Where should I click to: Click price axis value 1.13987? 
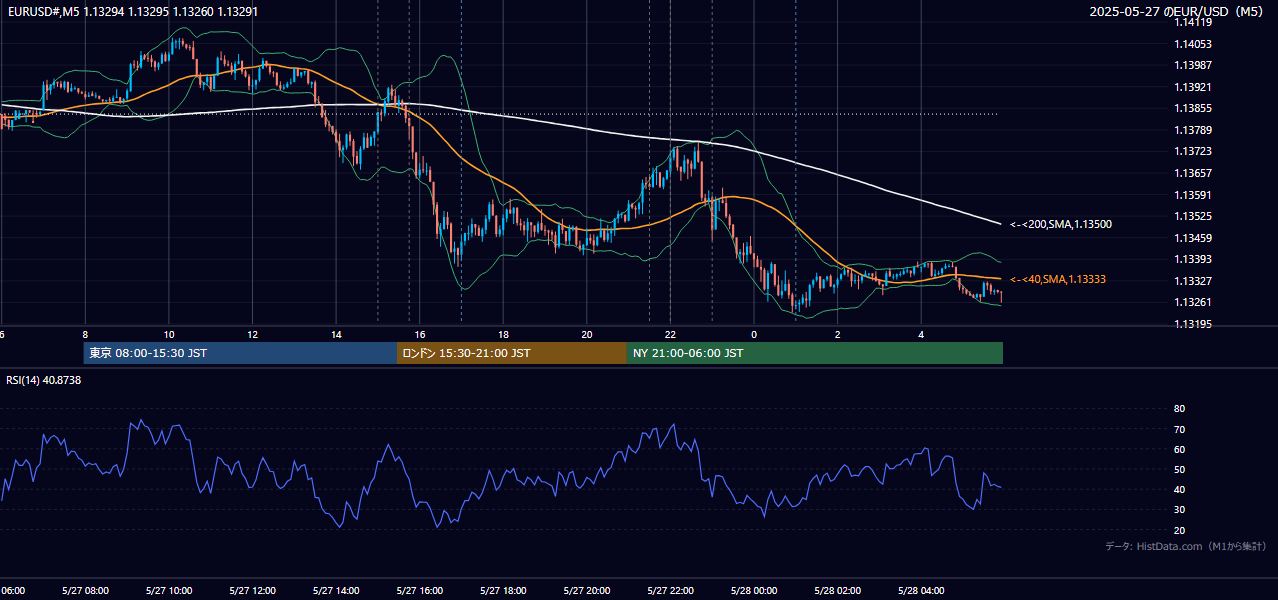tap(1193, 65)
